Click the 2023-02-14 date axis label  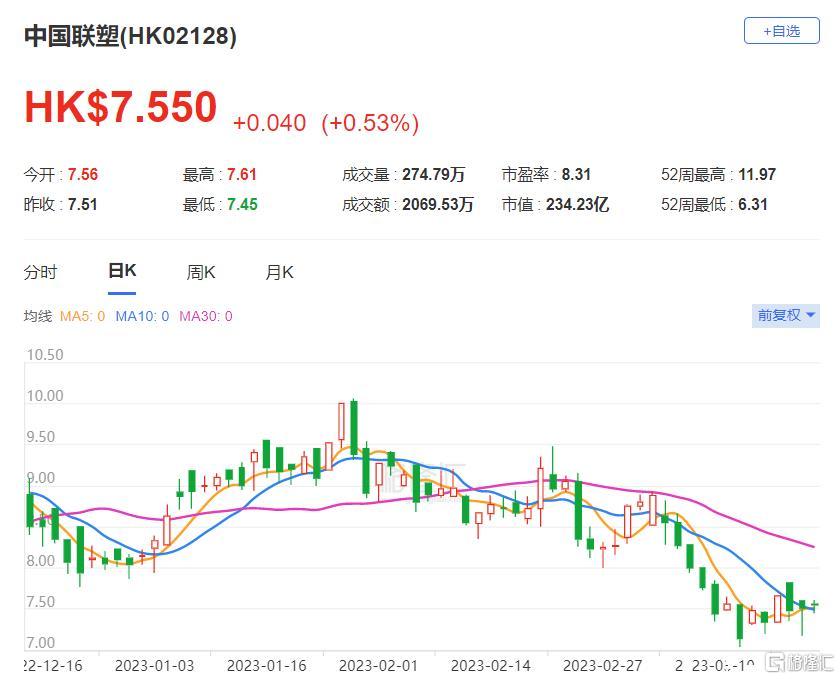coord(491,666)
